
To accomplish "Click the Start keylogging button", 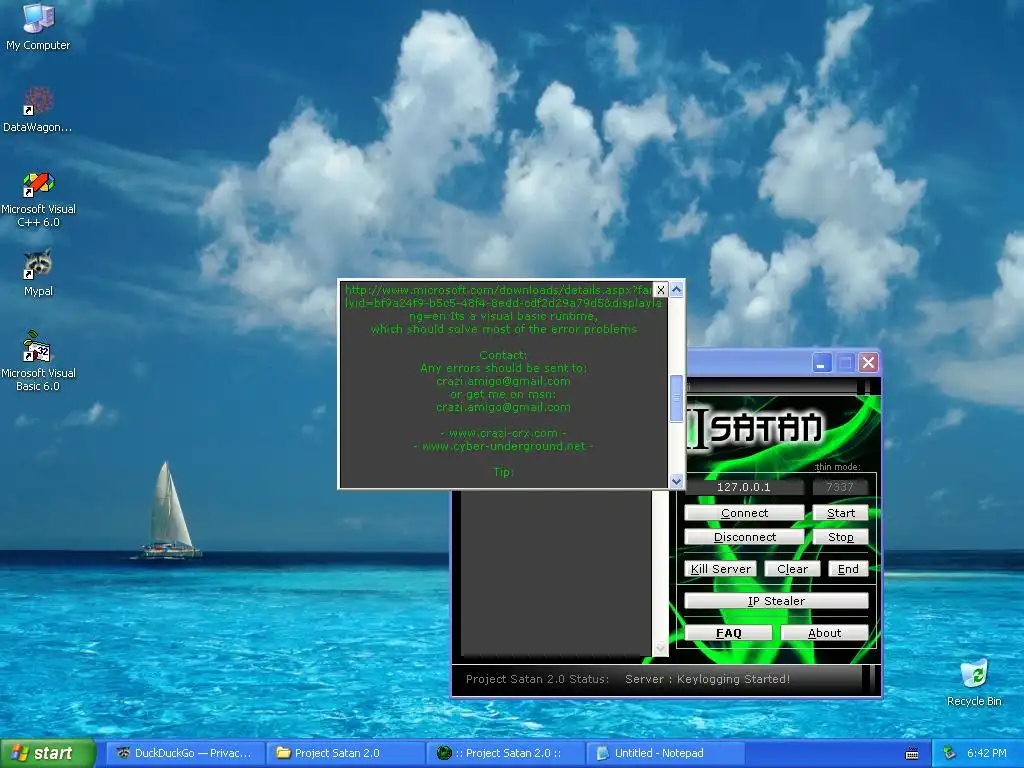I will tap(840, 513).
